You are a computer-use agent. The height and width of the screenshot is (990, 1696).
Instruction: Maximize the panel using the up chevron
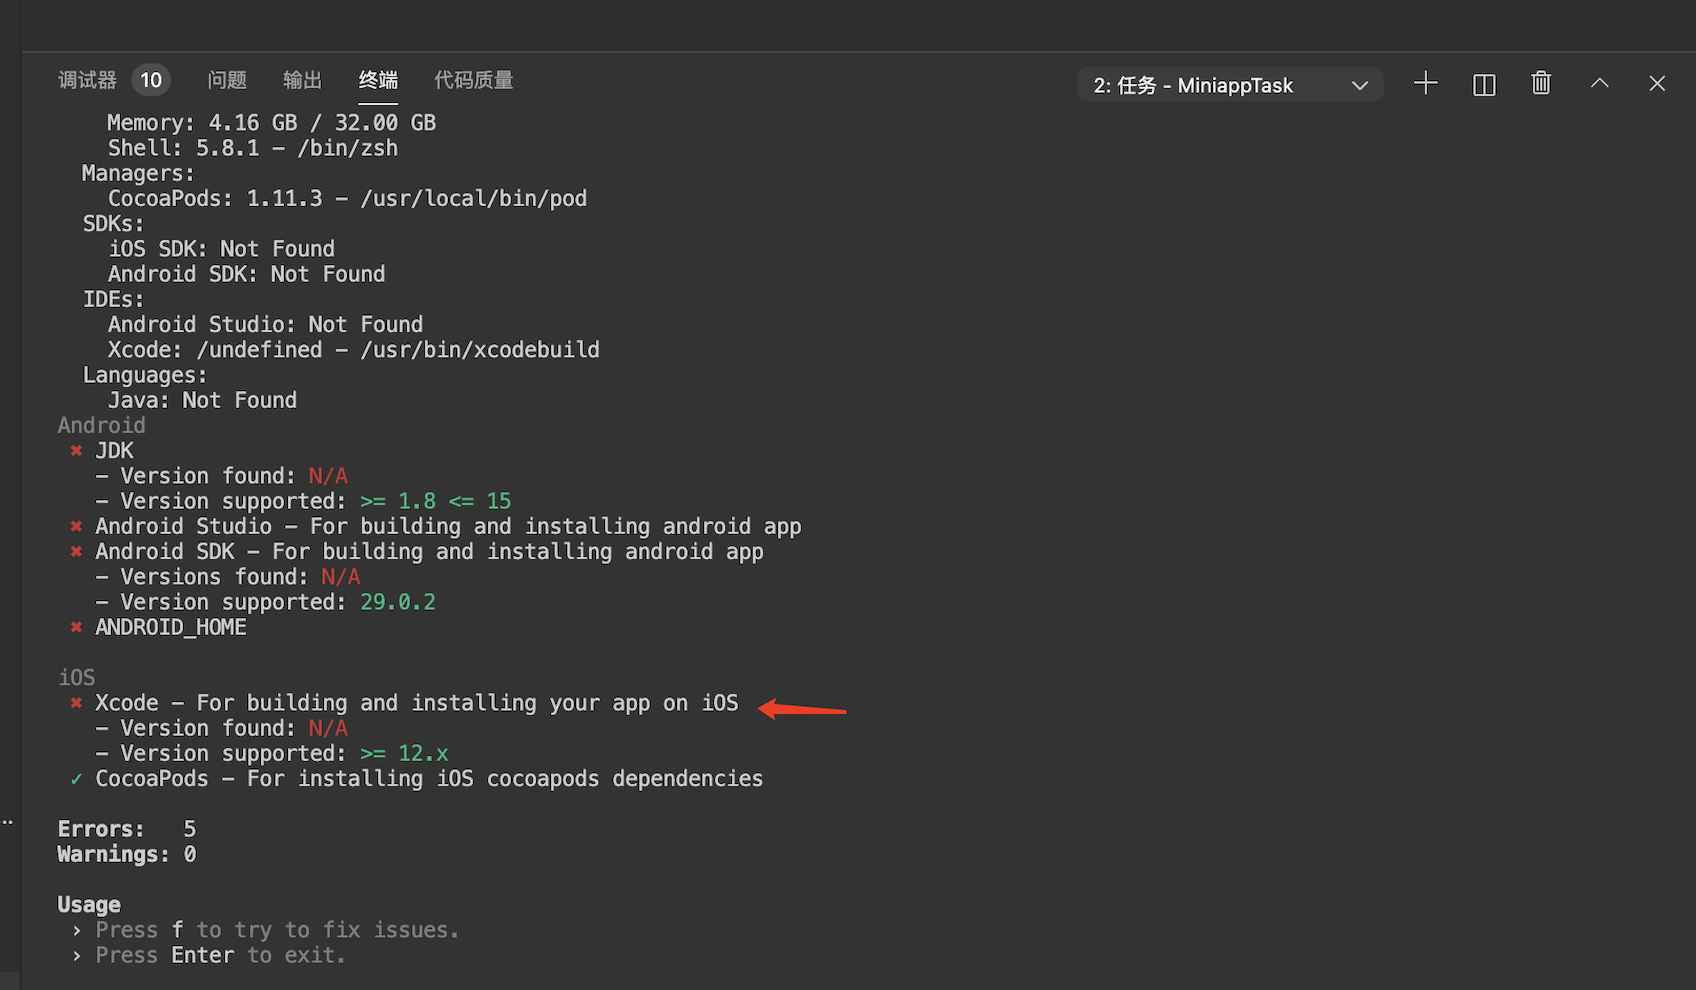(x=1600, y=84)
